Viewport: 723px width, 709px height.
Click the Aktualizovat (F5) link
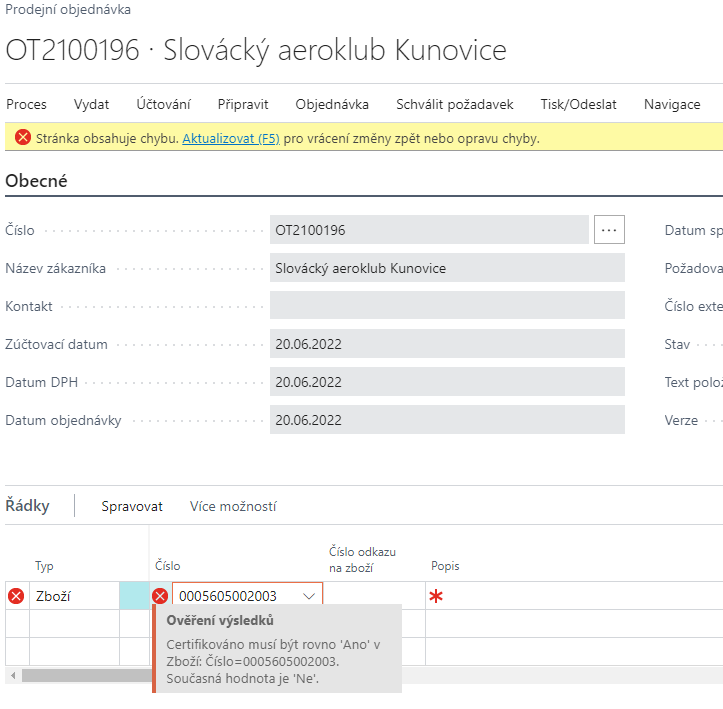coord(230,139)
